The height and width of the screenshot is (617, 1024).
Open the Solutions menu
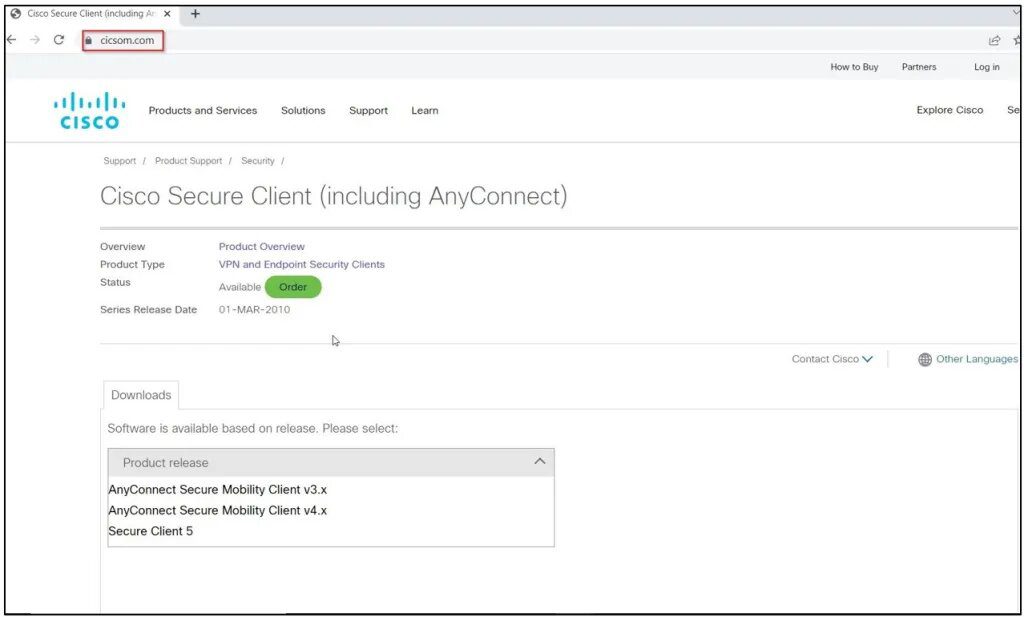(x=303, y=110)
